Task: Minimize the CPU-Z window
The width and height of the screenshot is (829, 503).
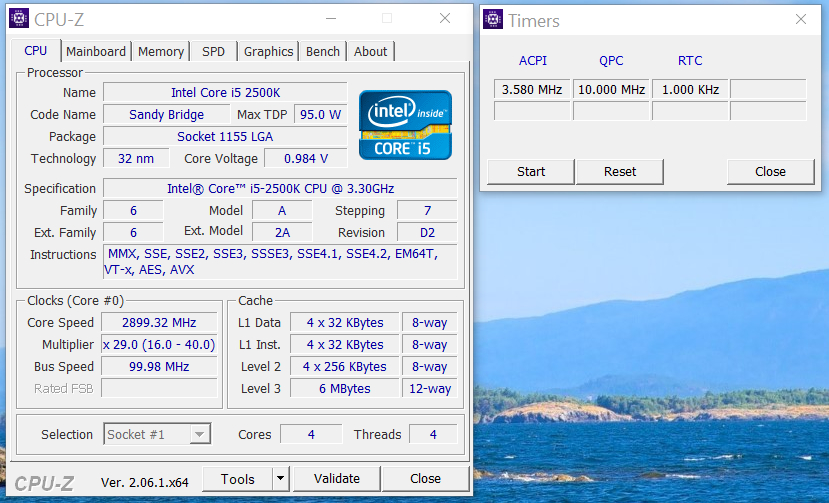Action: tap(331, 19)
